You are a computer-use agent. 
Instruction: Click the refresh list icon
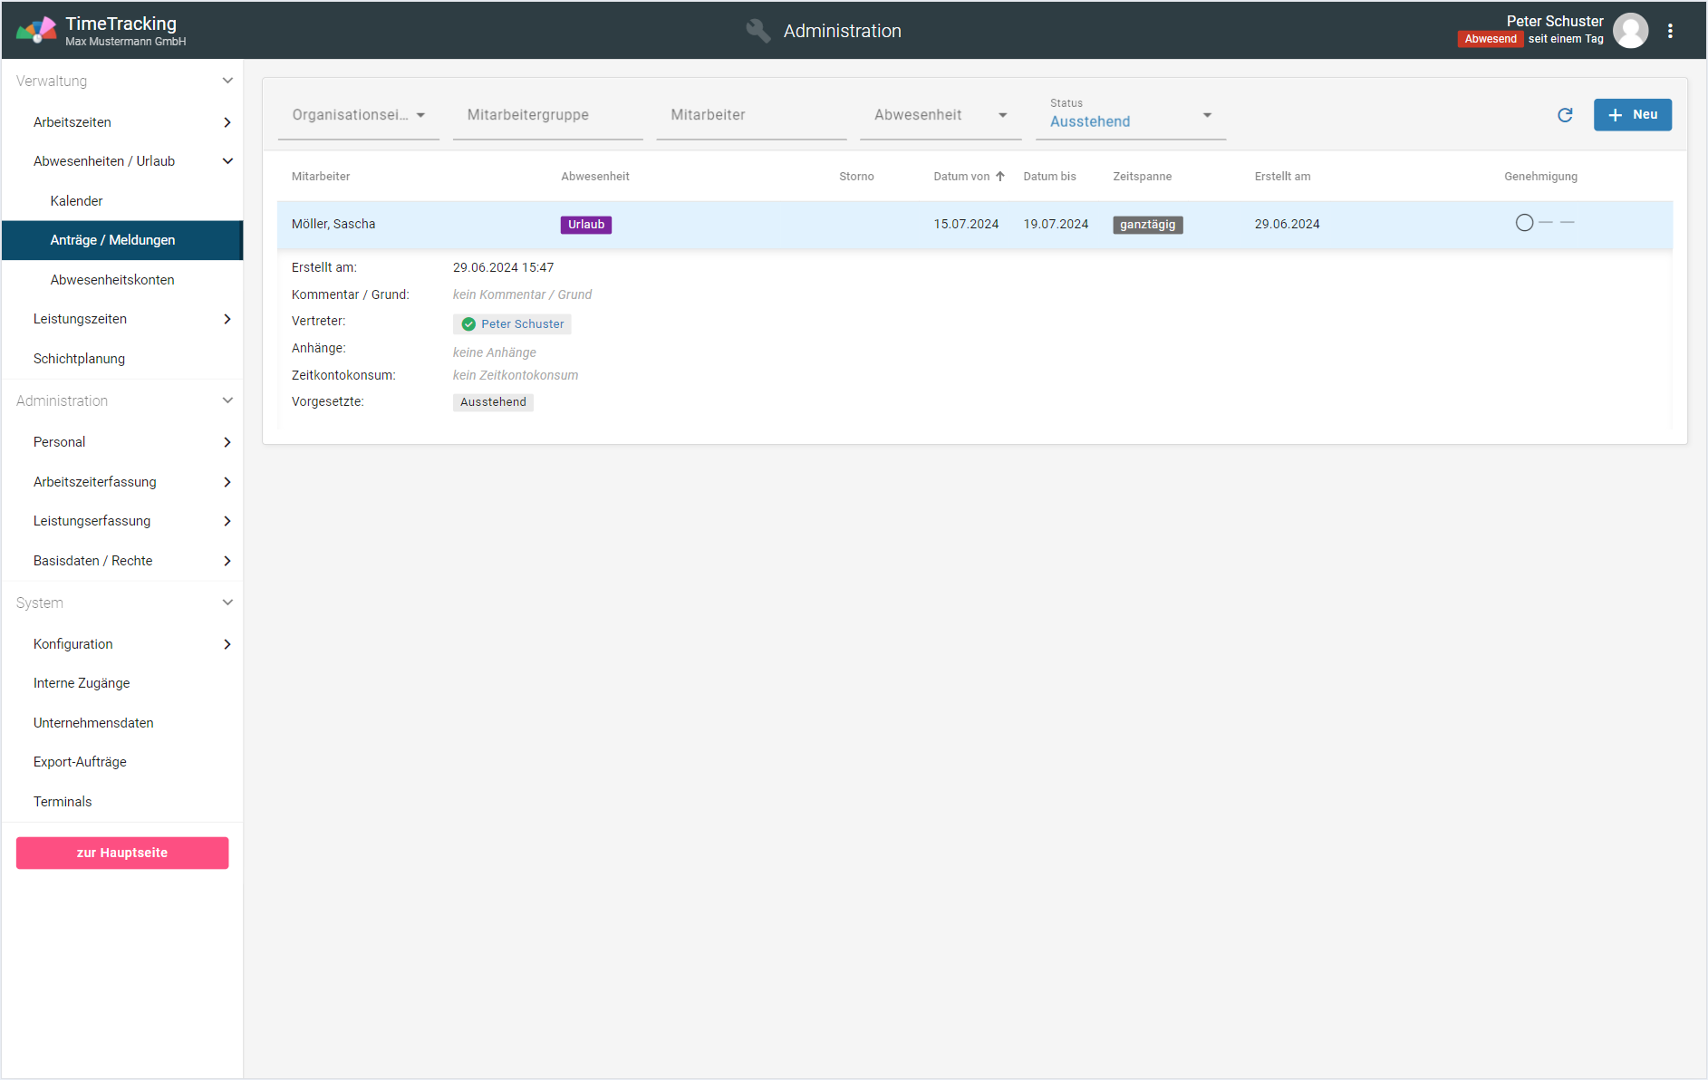1565,115
